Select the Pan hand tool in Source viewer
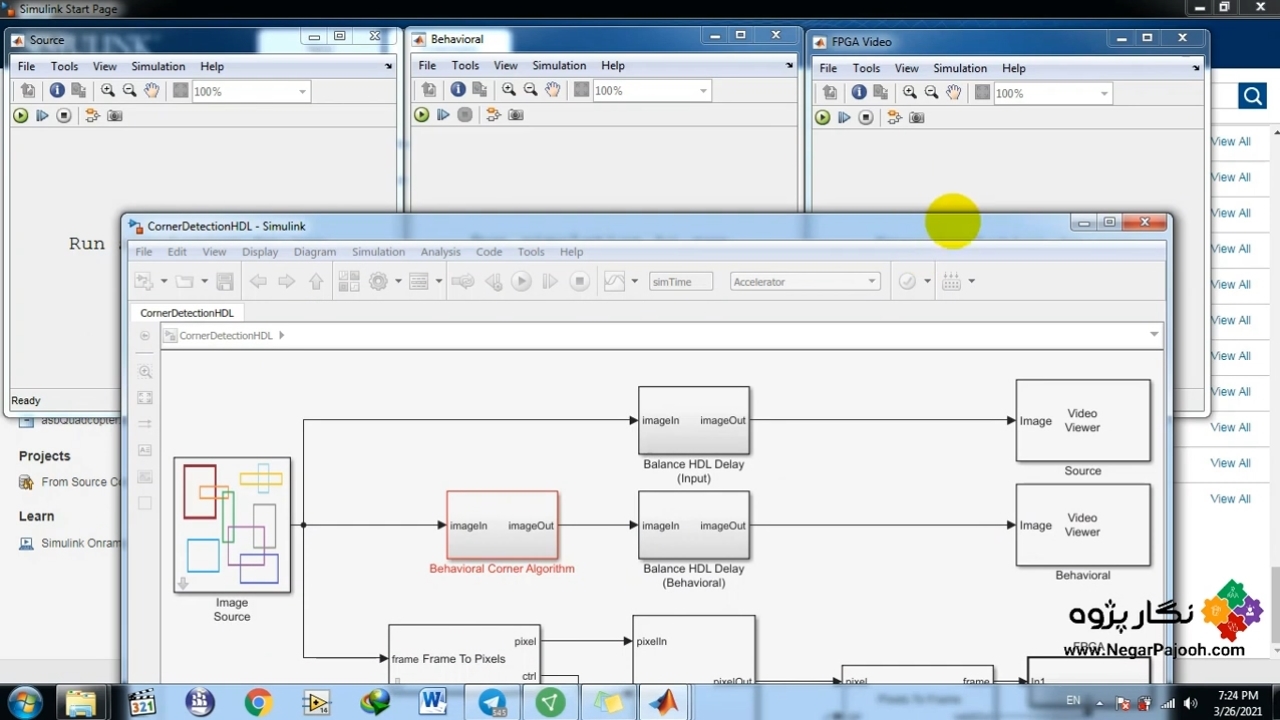1280x720 pixels. [x=151, y=91]
